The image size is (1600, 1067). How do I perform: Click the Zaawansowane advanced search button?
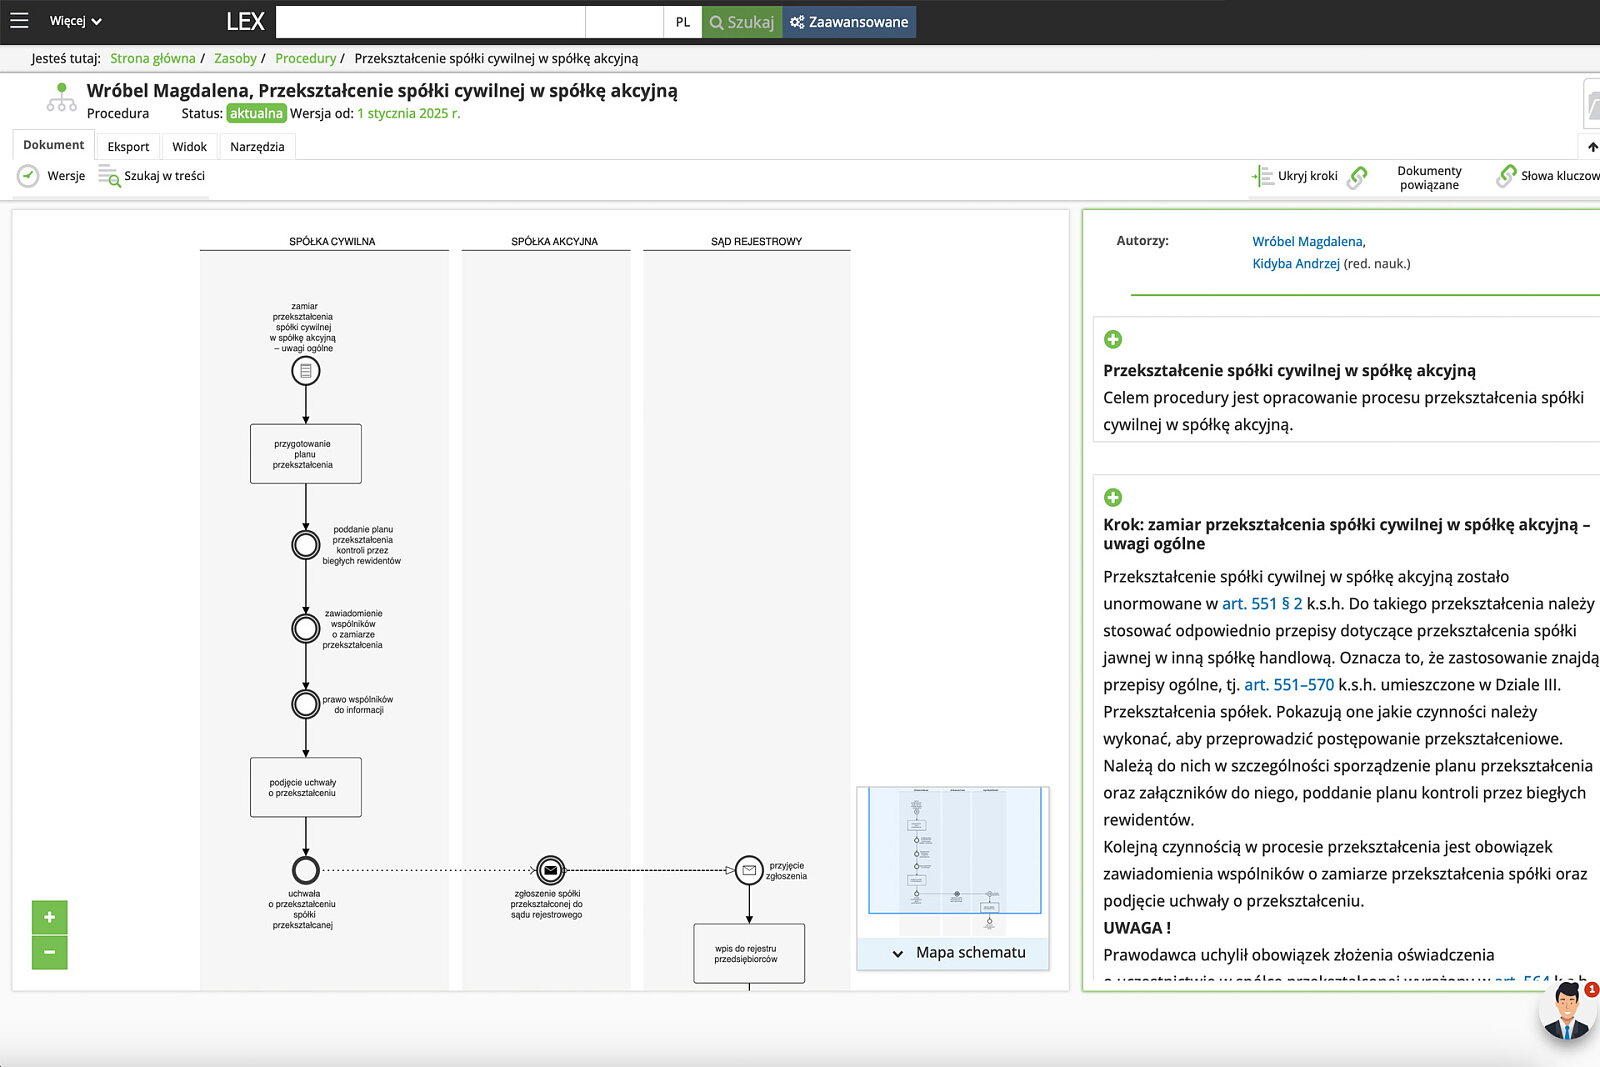[x=849, y=22]
